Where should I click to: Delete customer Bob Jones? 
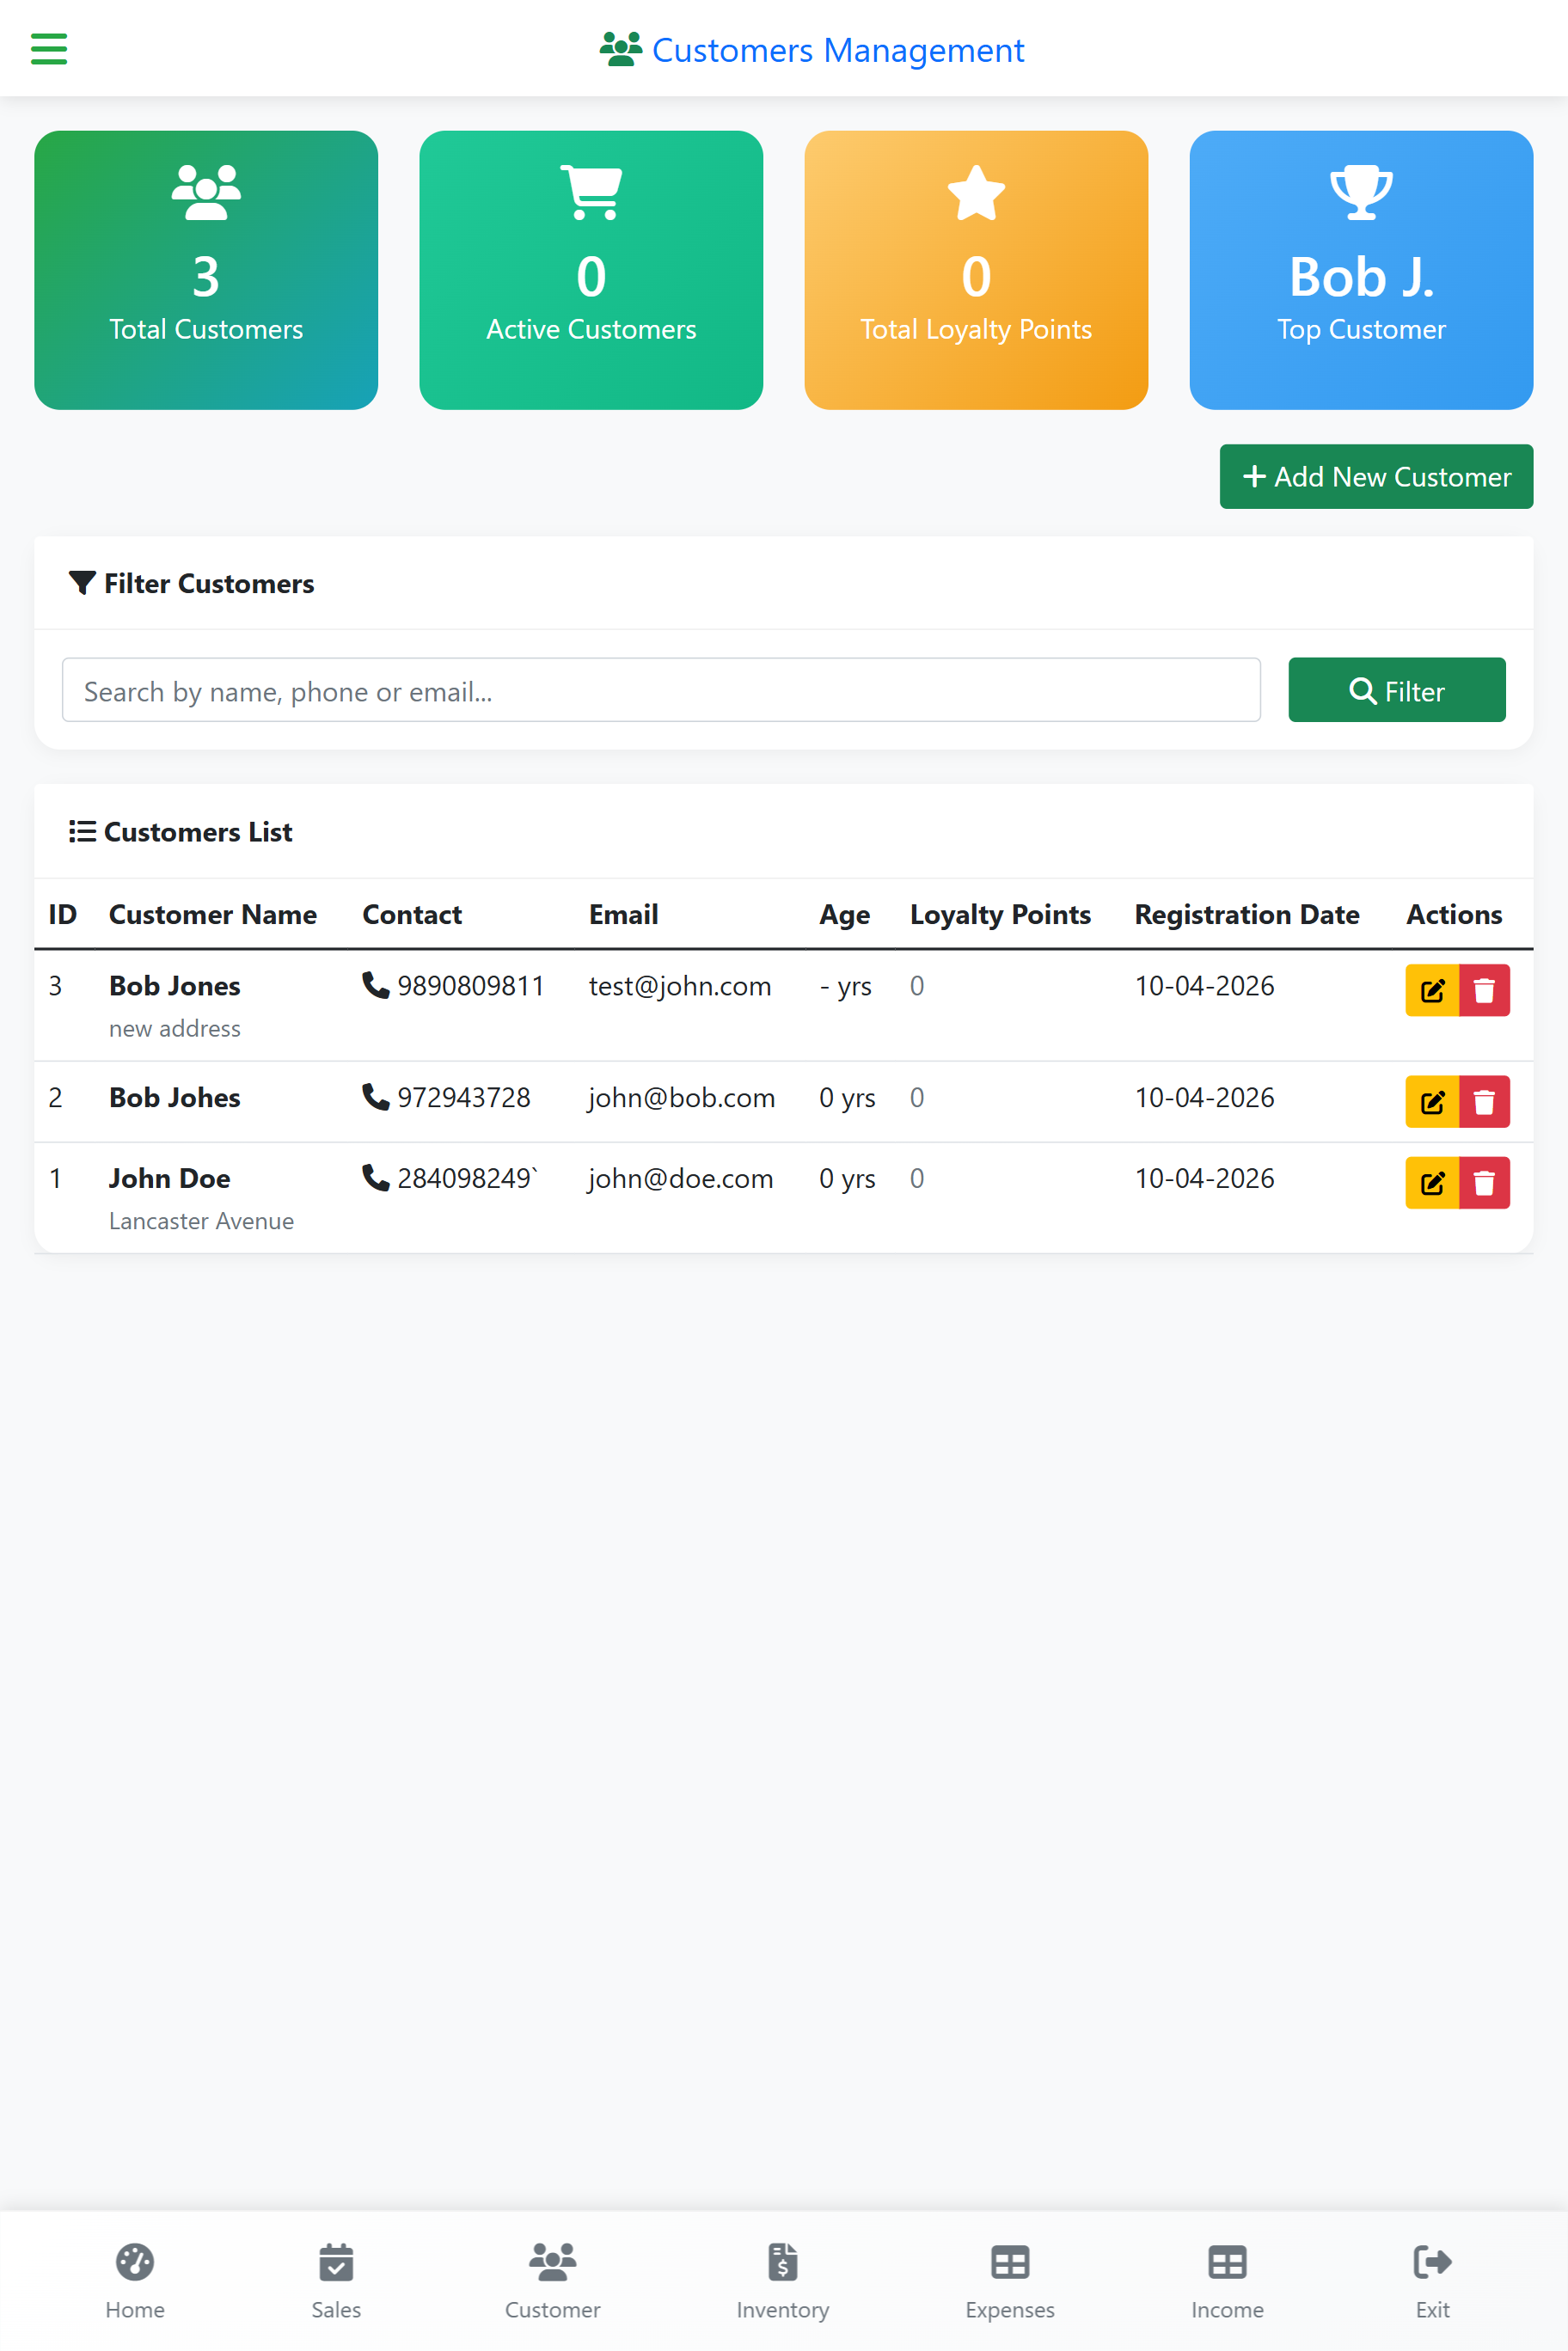click(1484, 990)
